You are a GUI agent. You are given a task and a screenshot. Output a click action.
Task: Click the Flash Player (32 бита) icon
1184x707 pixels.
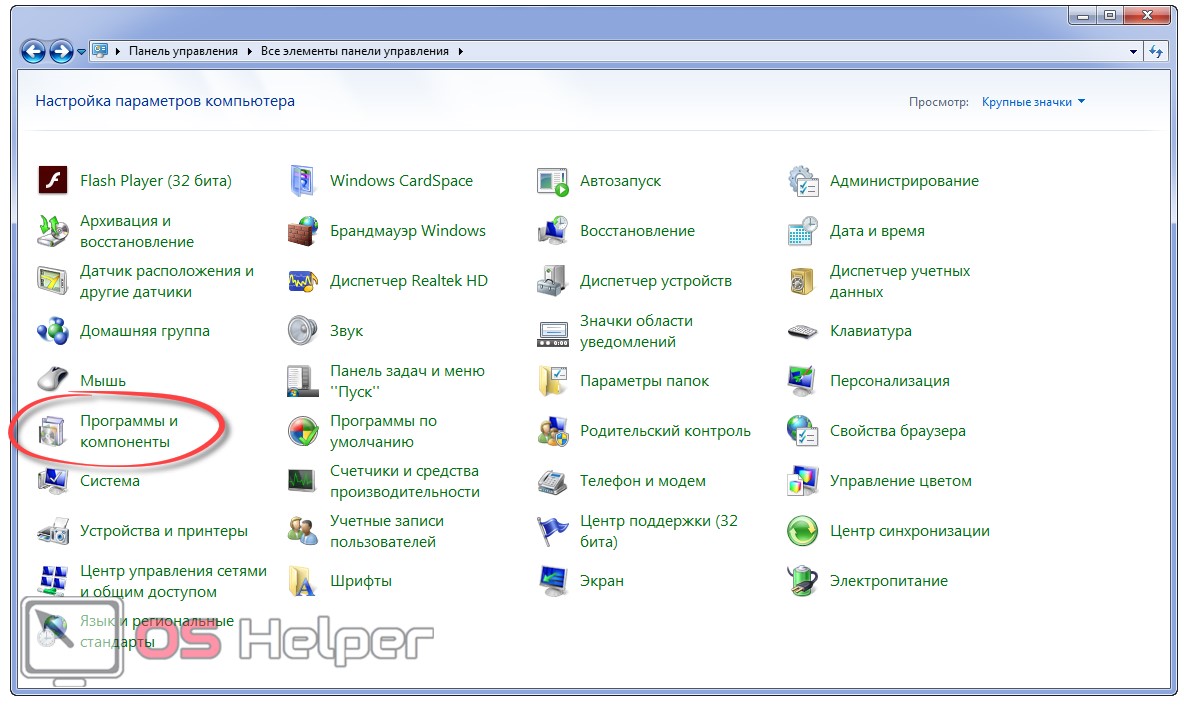[x=52, y=181]
